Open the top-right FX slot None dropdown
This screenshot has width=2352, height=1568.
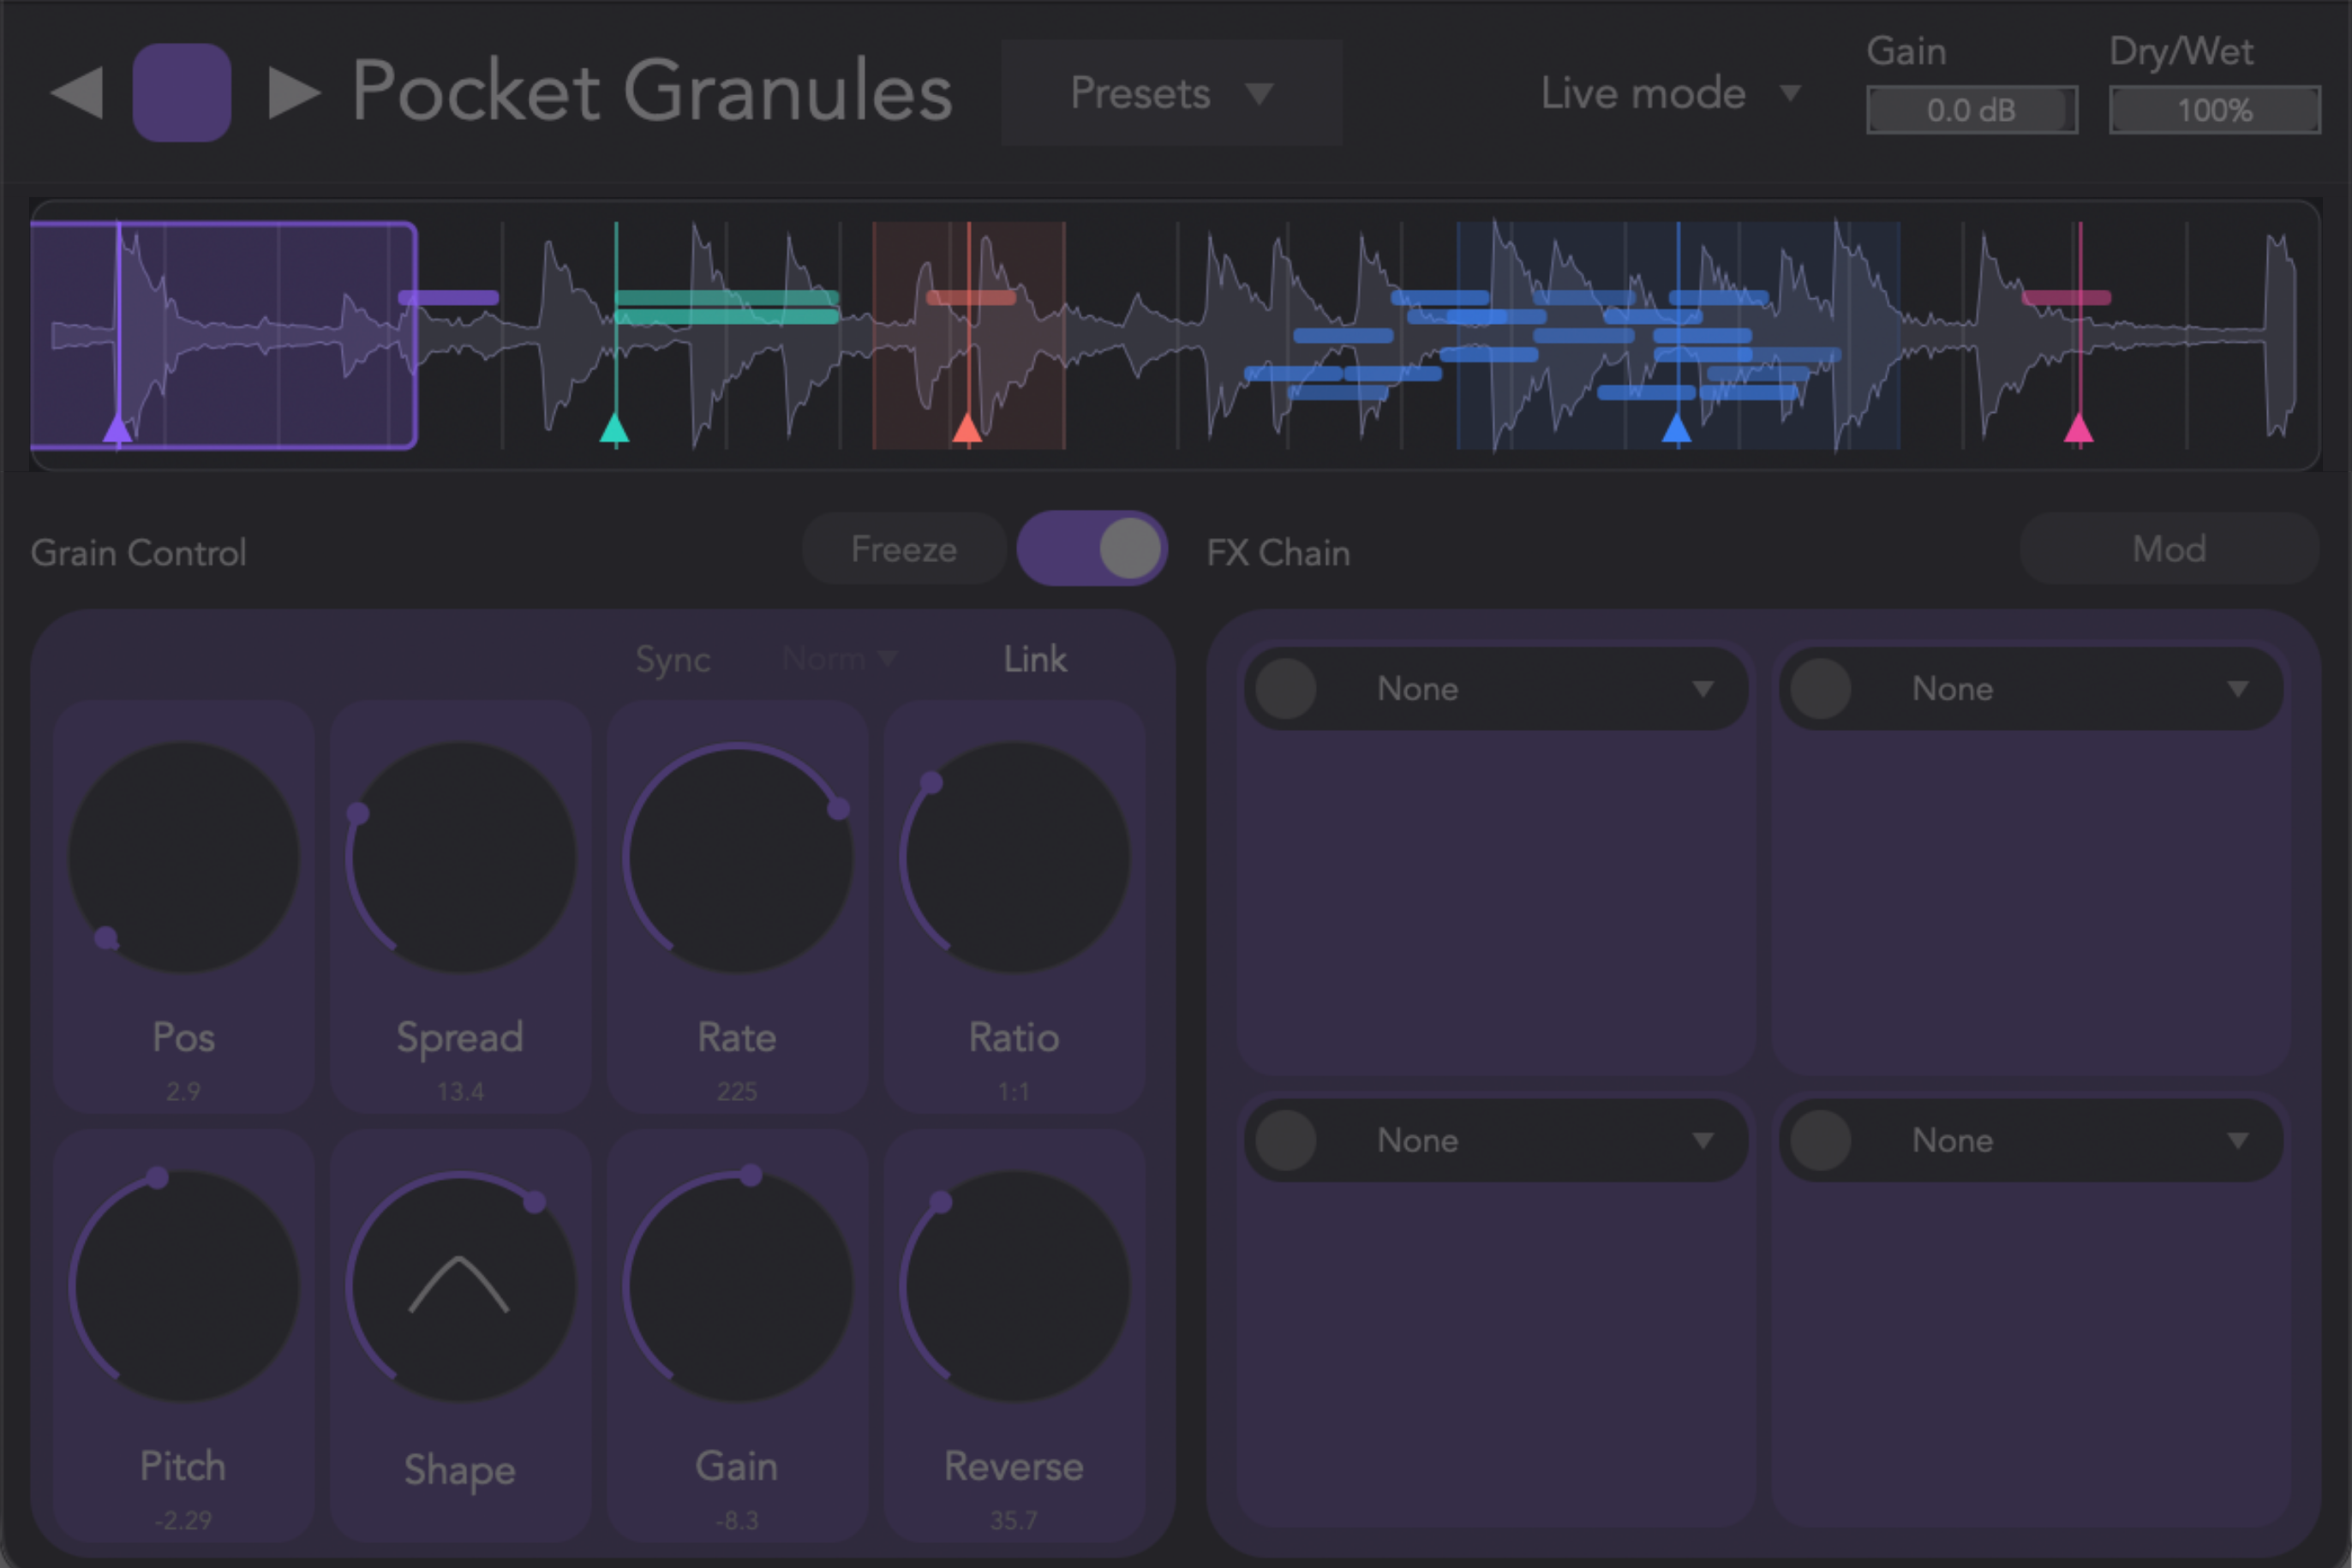coord(2031,688)
